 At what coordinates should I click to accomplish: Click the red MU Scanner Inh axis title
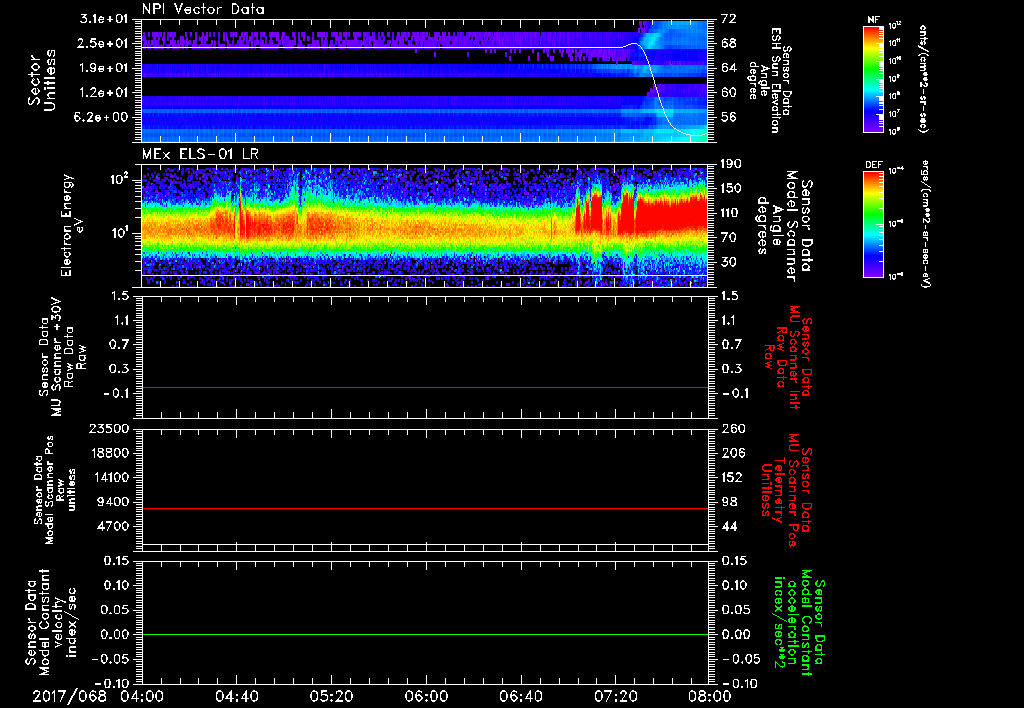(x=788, y=357)
